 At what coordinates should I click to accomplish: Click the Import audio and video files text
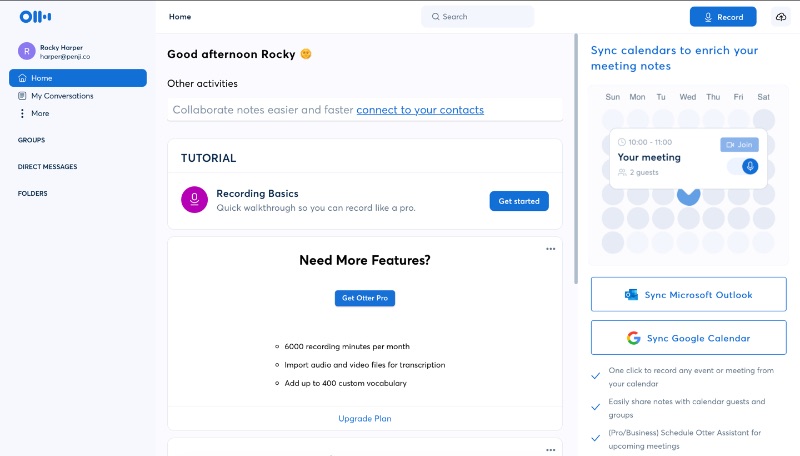[365, 365]
